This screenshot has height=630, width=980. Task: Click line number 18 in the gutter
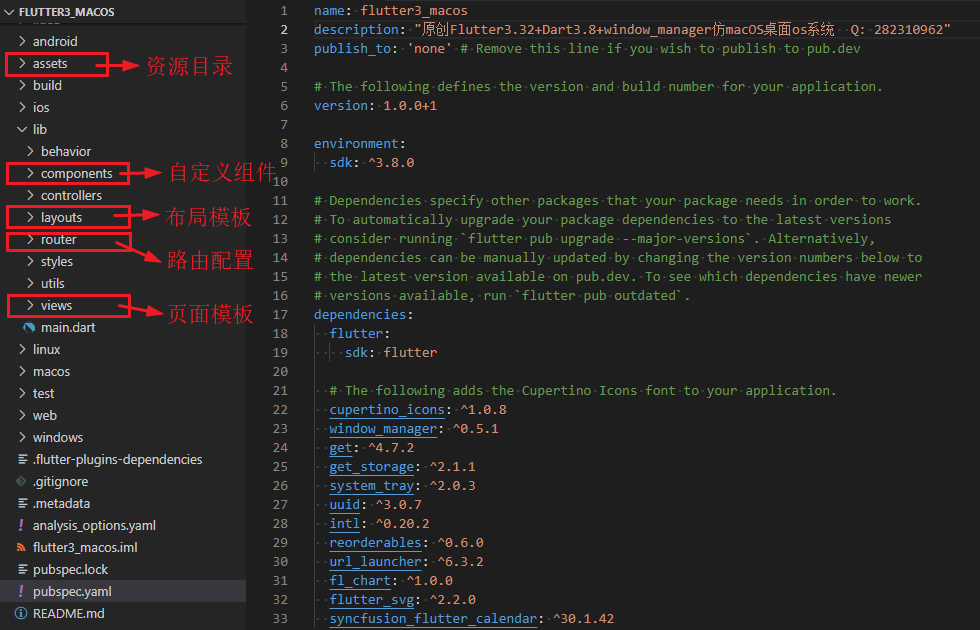pyautogui.click(x=279, y=333)
